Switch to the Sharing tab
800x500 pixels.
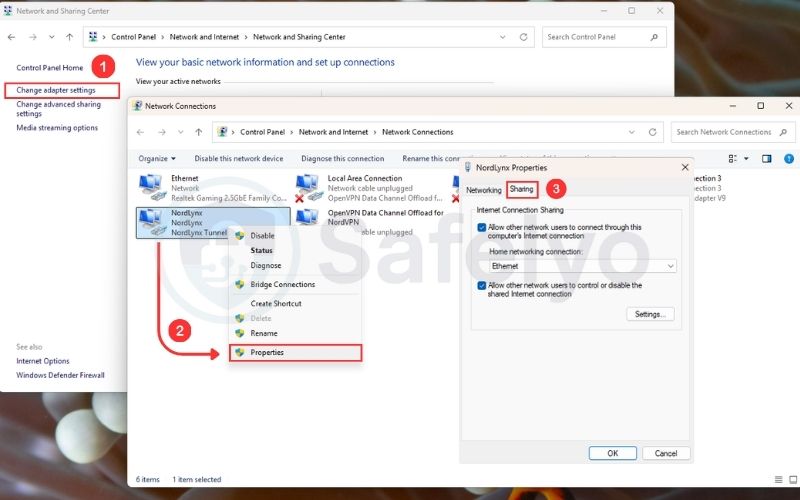tap(521, 189)
